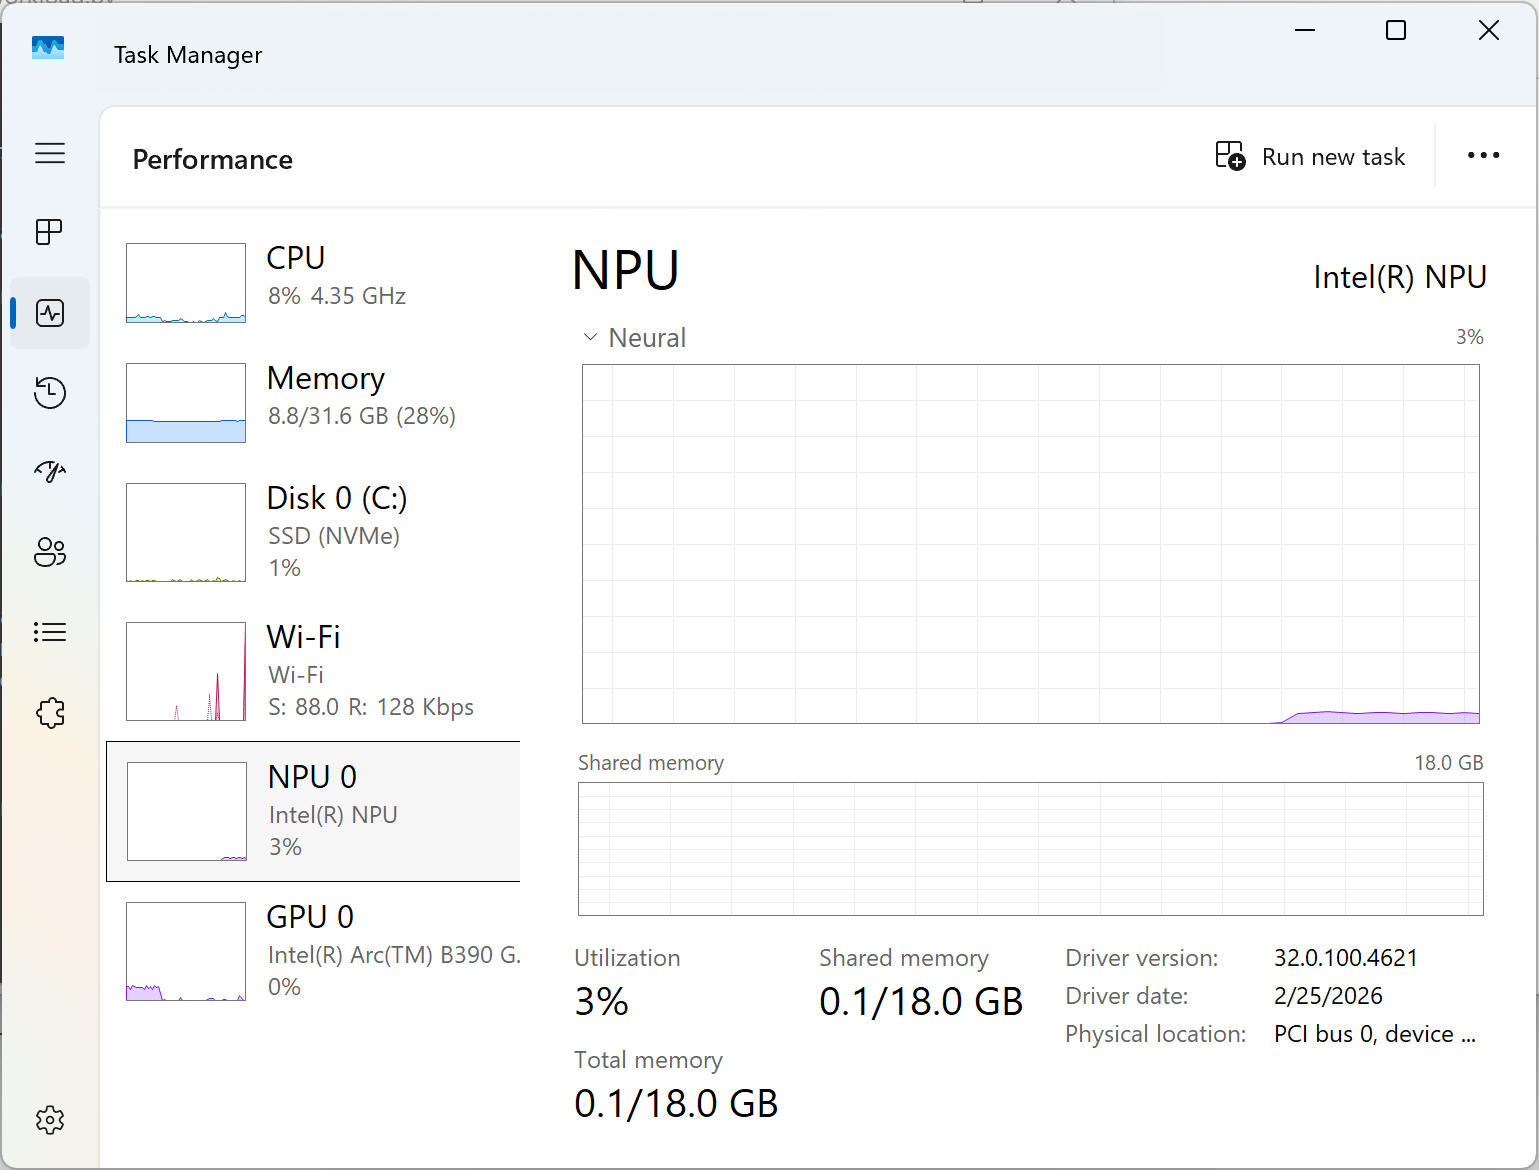Click the Shared memory usage graph
1539x1170 pixels.
coord(1030,849)
